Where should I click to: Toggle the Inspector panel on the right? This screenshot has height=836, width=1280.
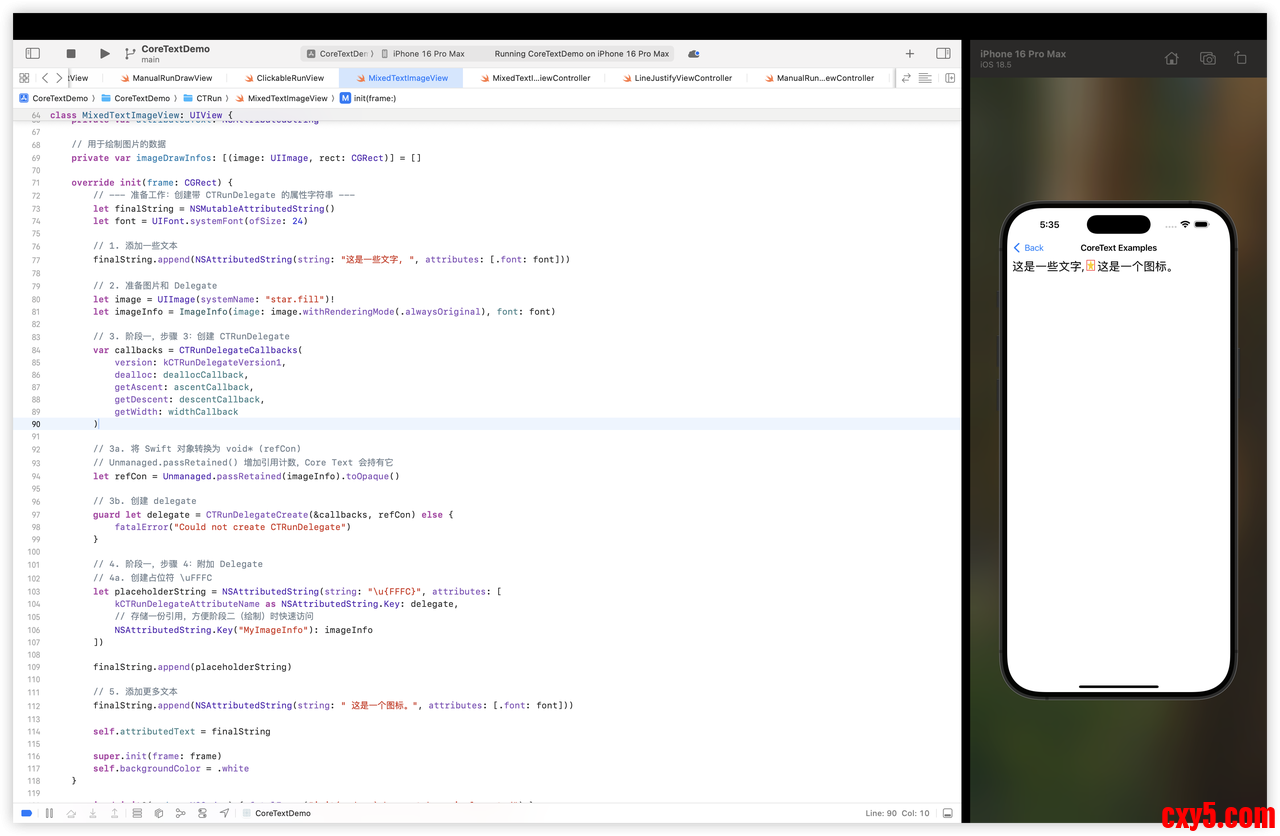[x=942, y=54]
